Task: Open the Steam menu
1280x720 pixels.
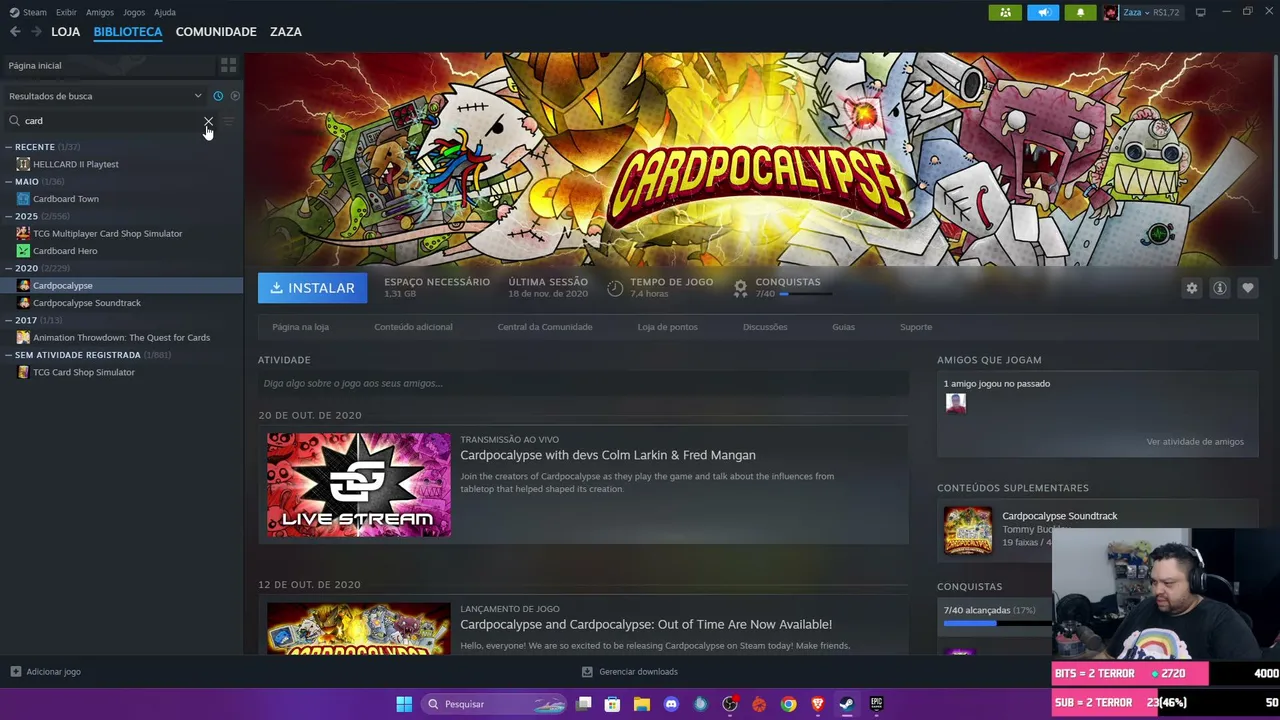Action: tap(29, 12)
